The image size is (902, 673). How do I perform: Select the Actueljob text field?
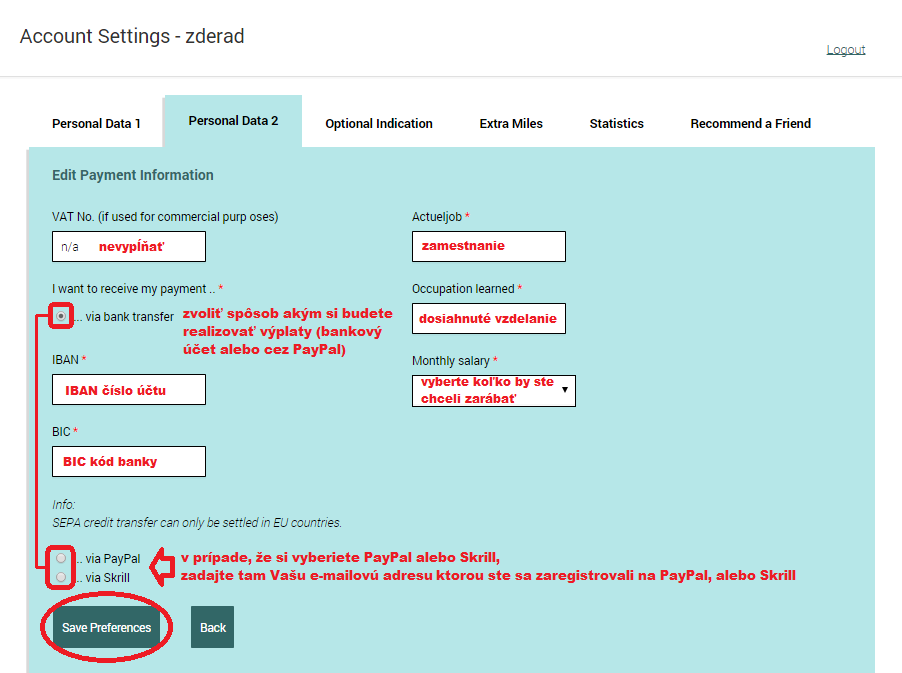point(488,246)
